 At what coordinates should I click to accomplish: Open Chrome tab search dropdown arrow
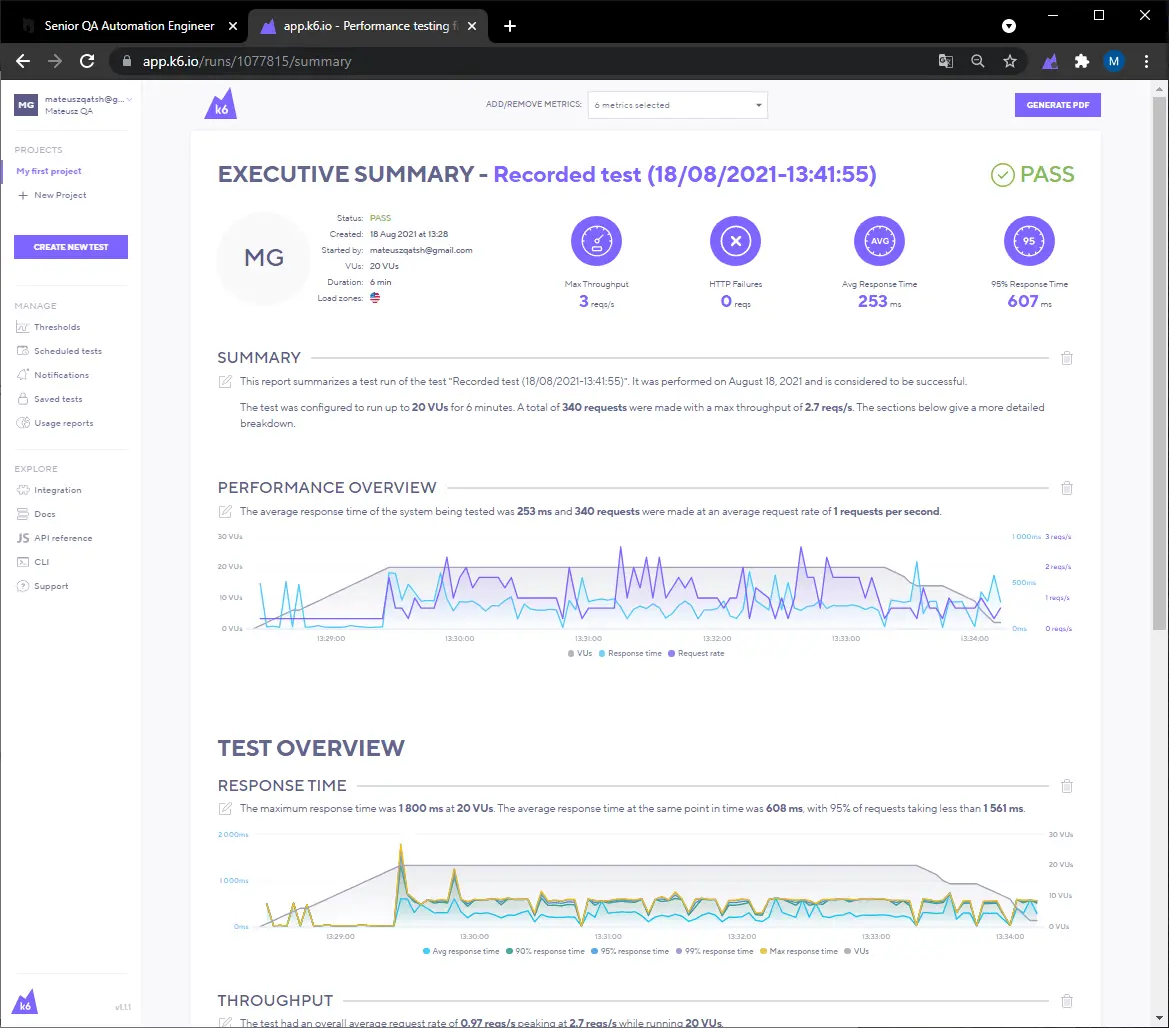tap(1009, 26)
